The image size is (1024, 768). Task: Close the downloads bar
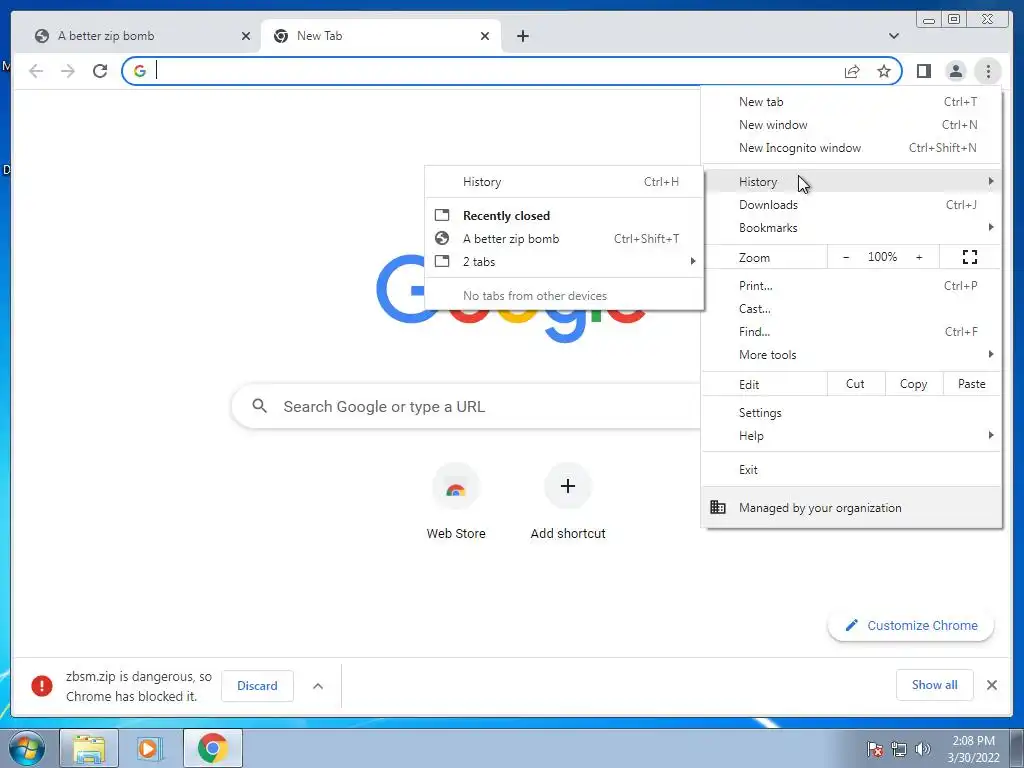[991, 685]
